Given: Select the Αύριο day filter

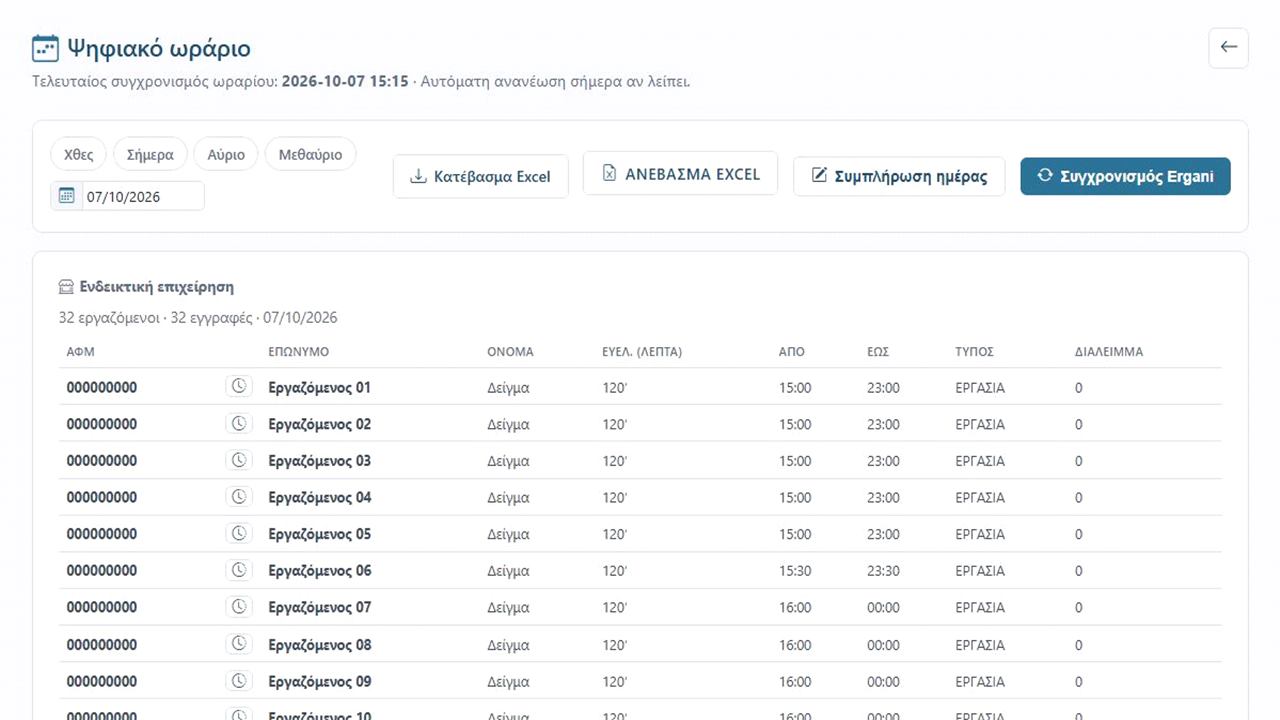Looking at the screenshot, I should pyautogui.click(x=226, y=154).
